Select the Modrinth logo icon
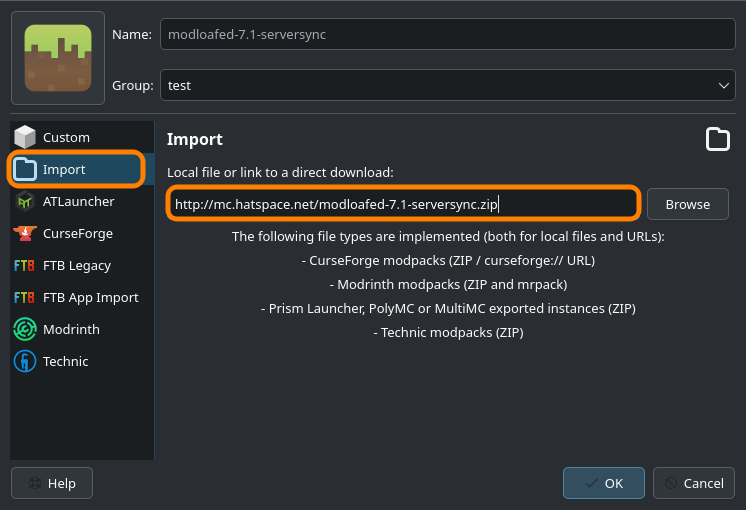The width and height of the screenshot is (746, 510). point(26,330)
